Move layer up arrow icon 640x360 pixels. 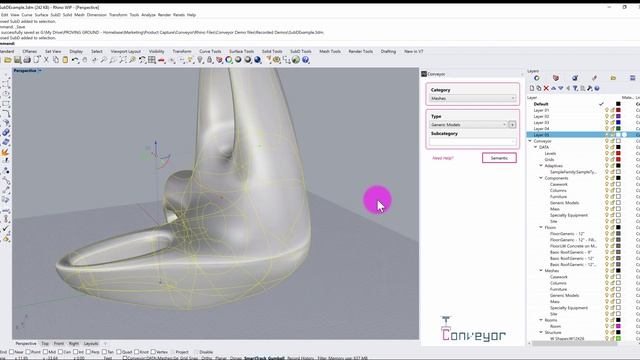pyautogui.click(x=553, y=88)
